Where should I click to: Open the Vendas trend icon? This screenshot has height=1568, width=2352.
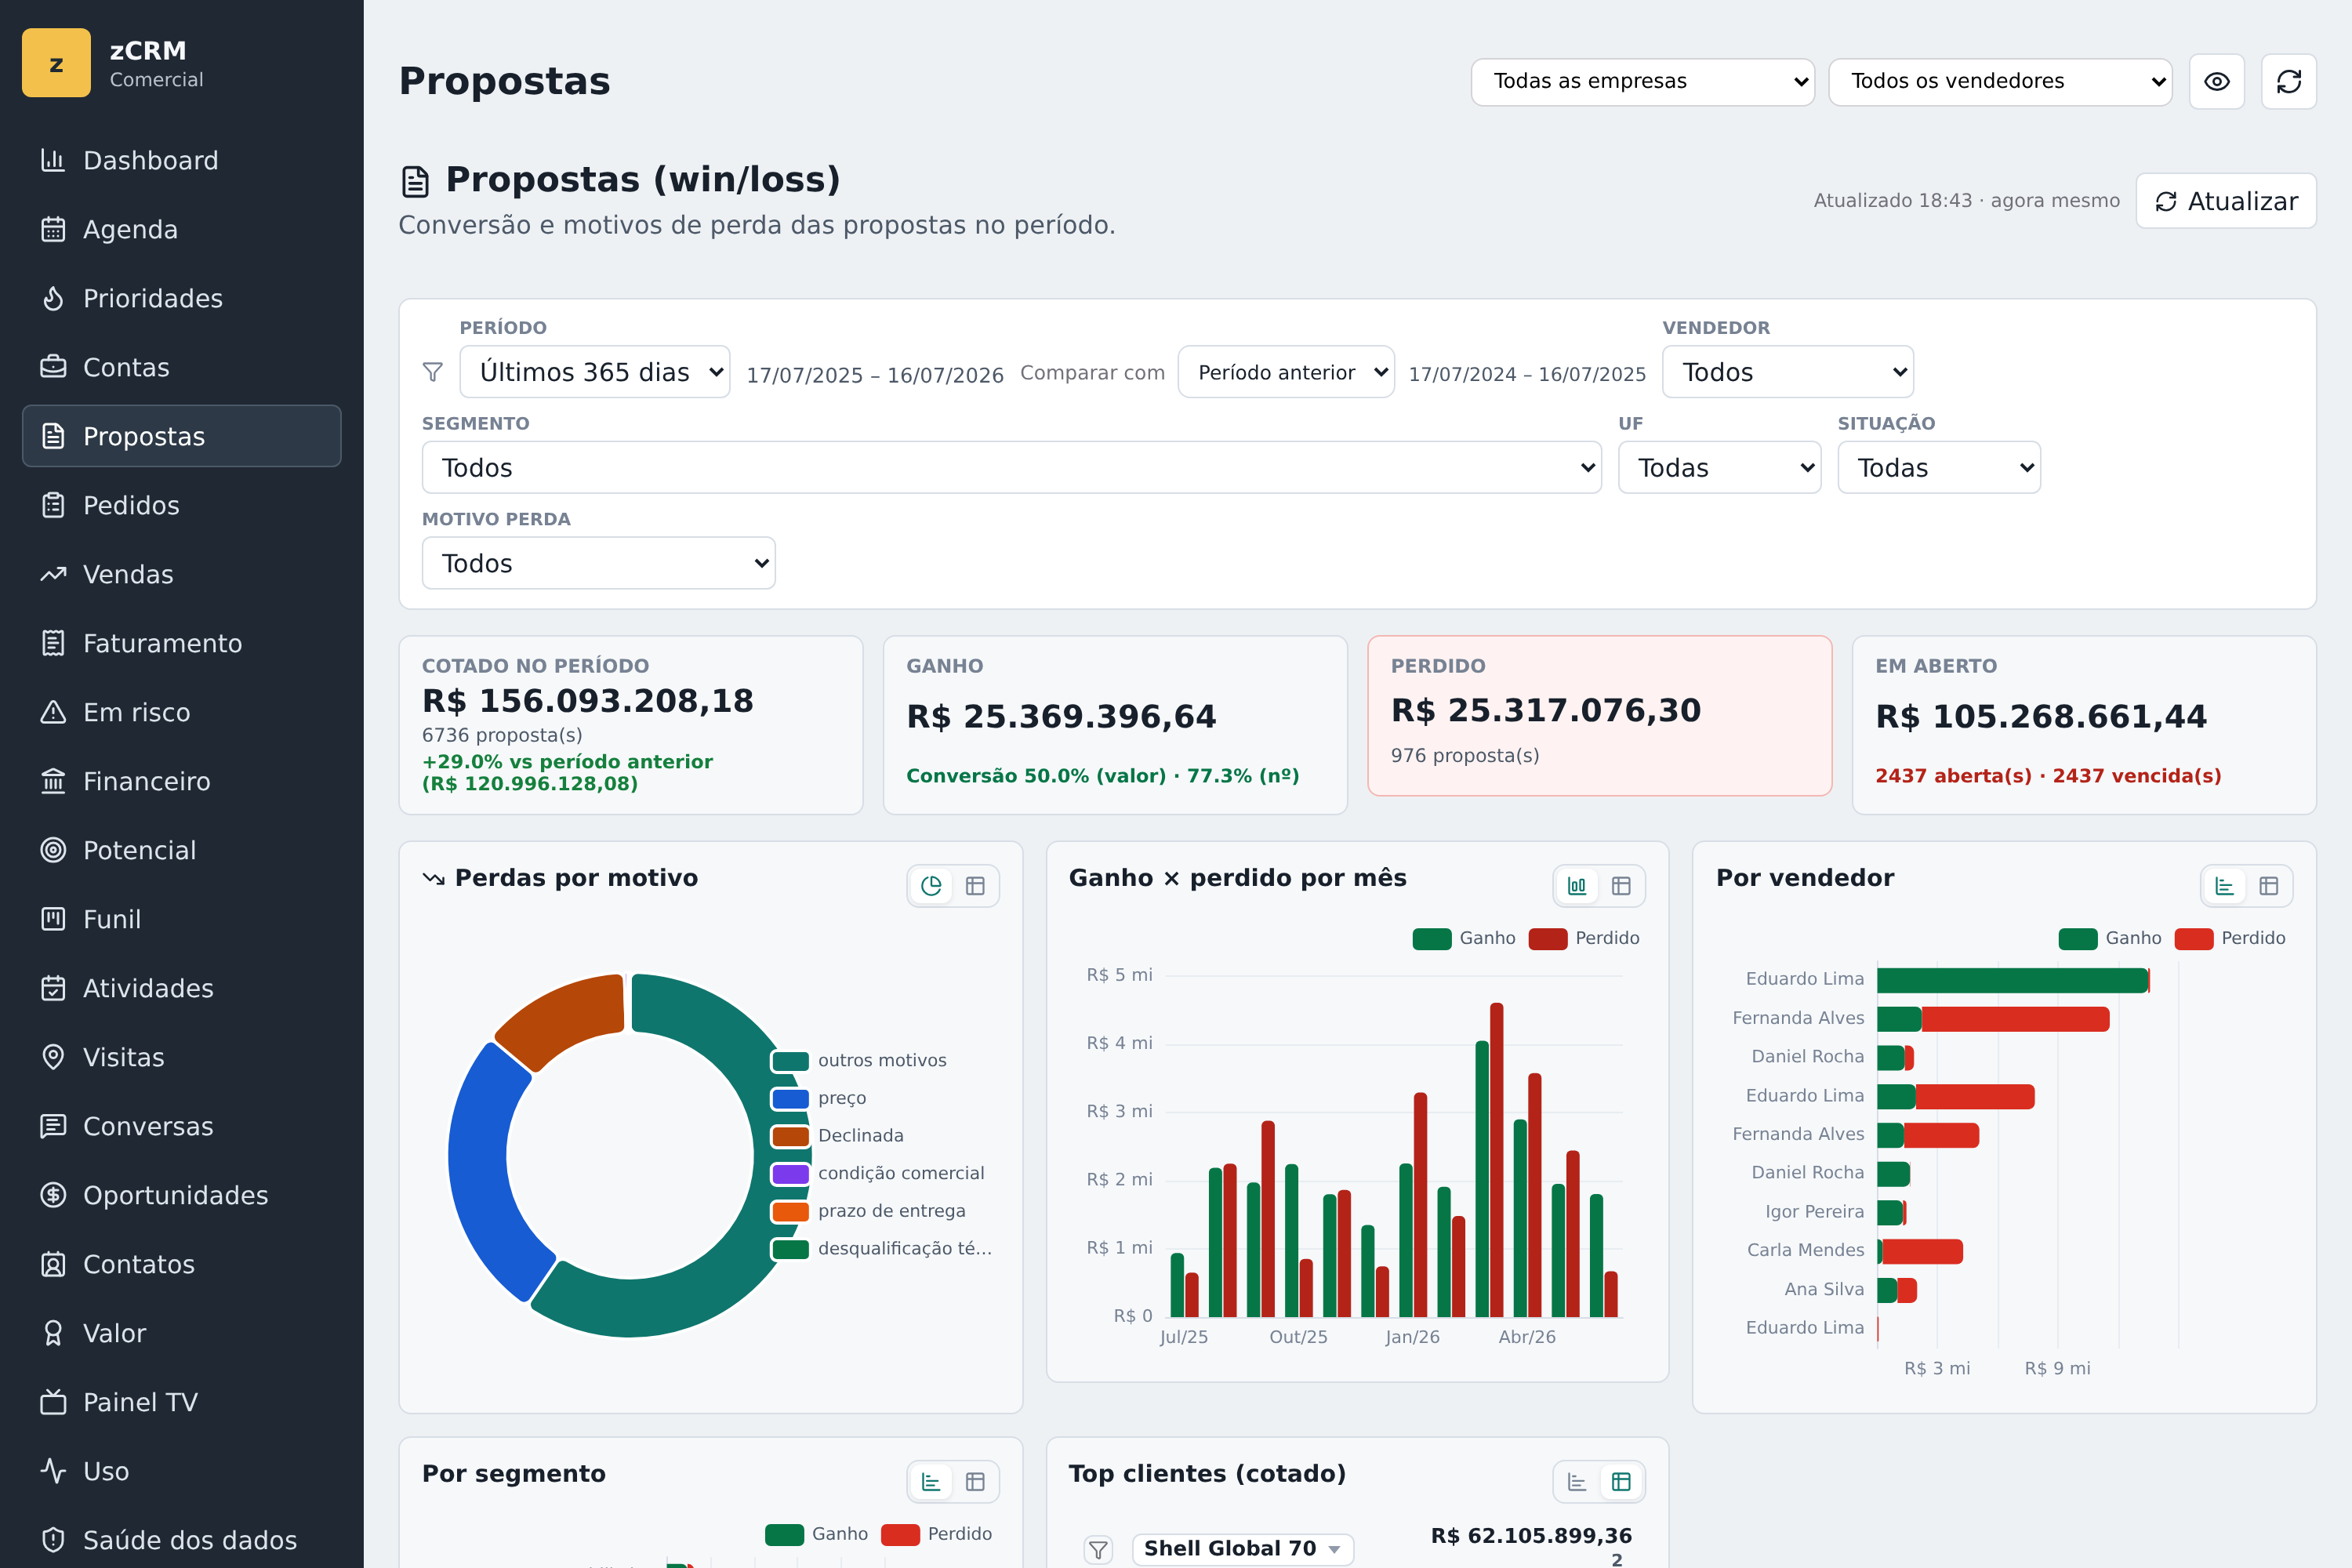[x=53, y=574]
